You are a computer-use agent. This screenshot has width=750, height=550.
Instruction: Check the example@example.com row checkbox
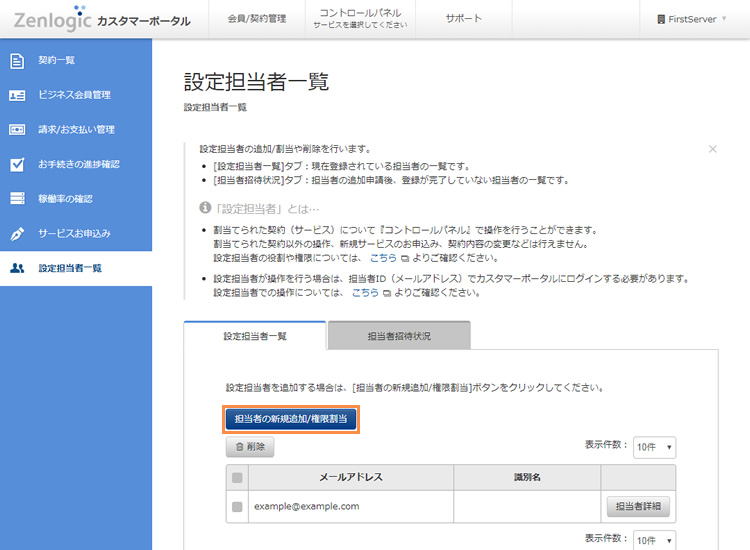tap(237, 507)
